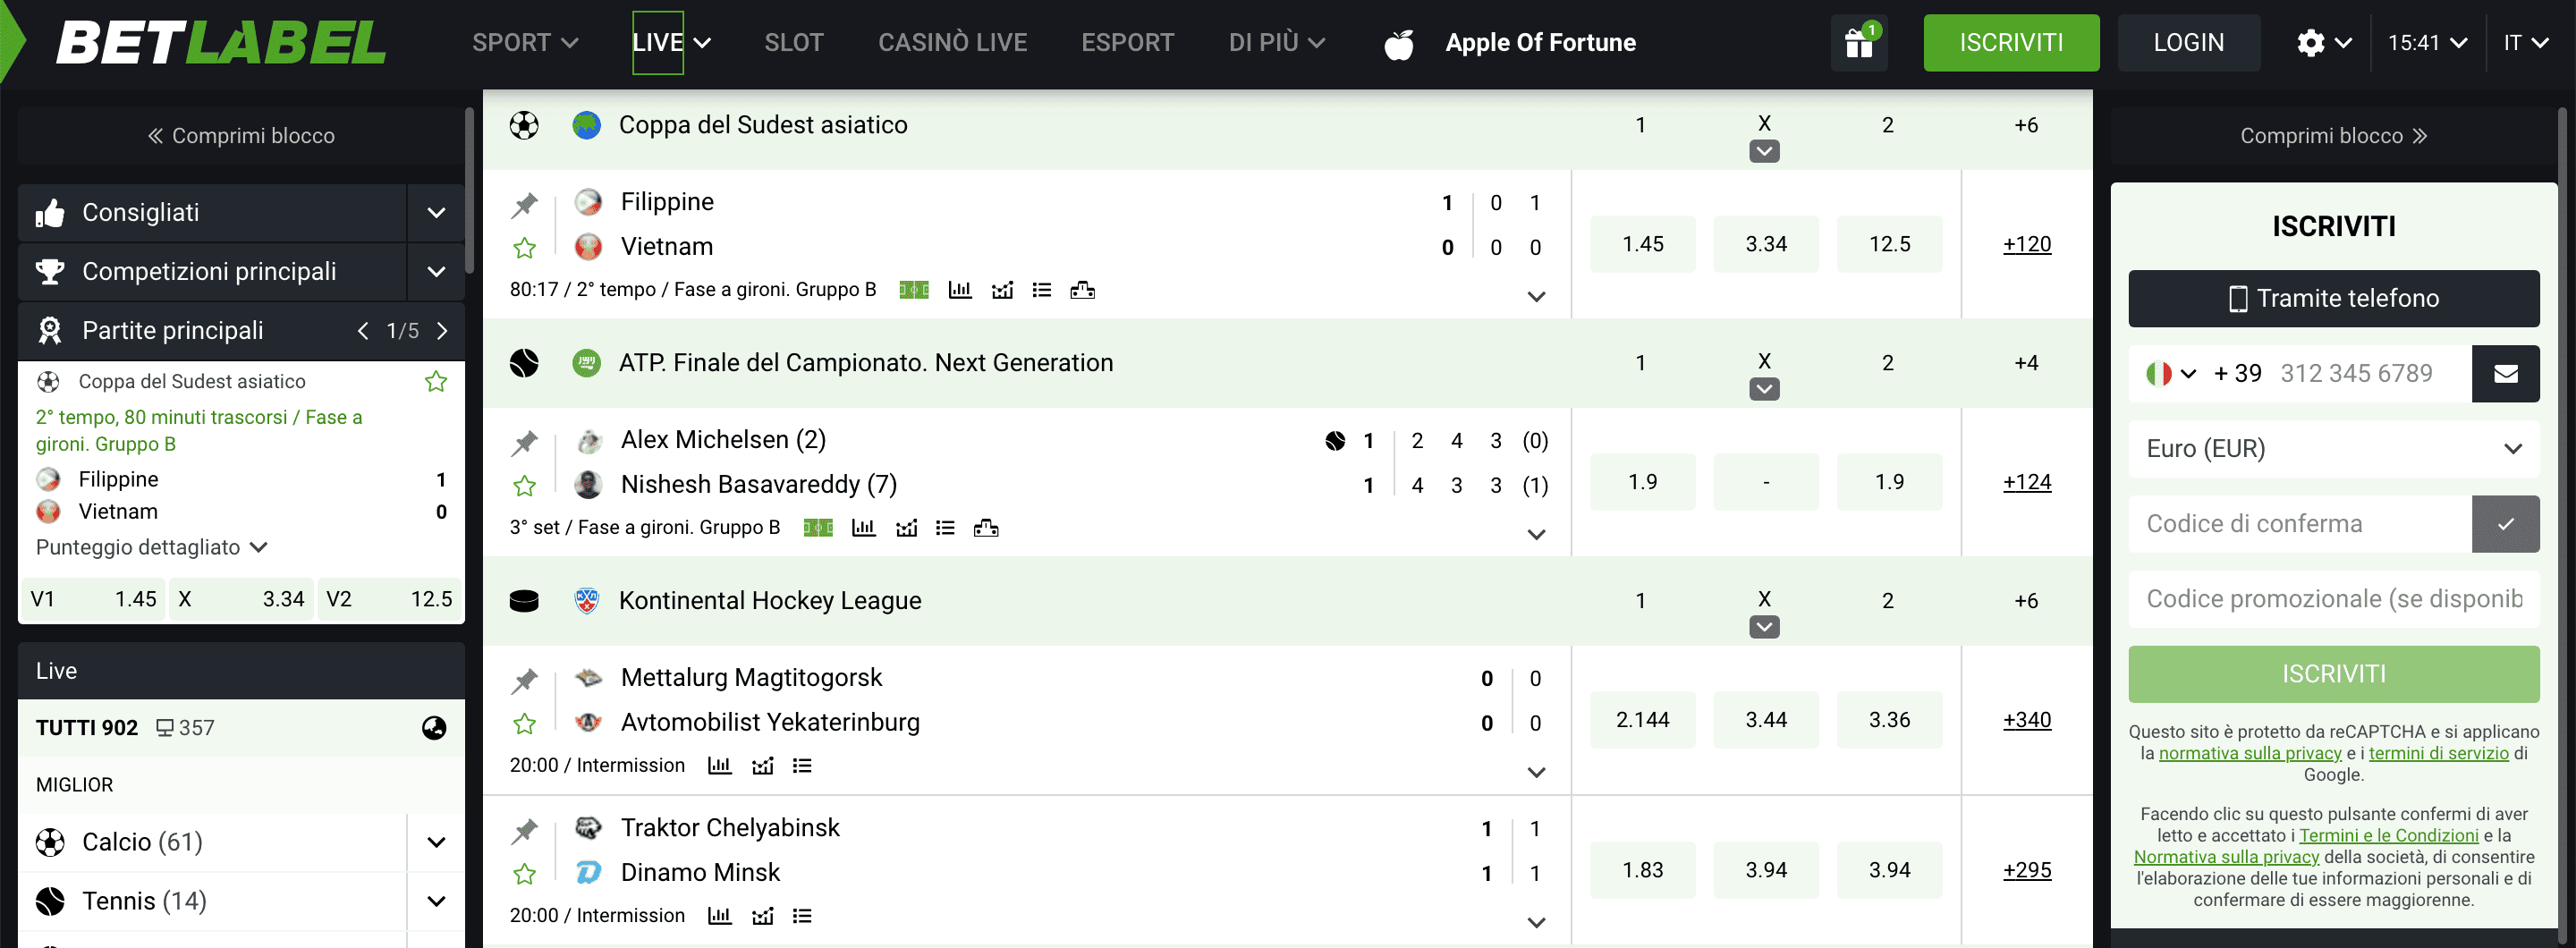Open the market list for Mettalurg Magtitogorsk game
Image resolution: width=2576 pixels, height=948 pixels.
tap(801, 765)
